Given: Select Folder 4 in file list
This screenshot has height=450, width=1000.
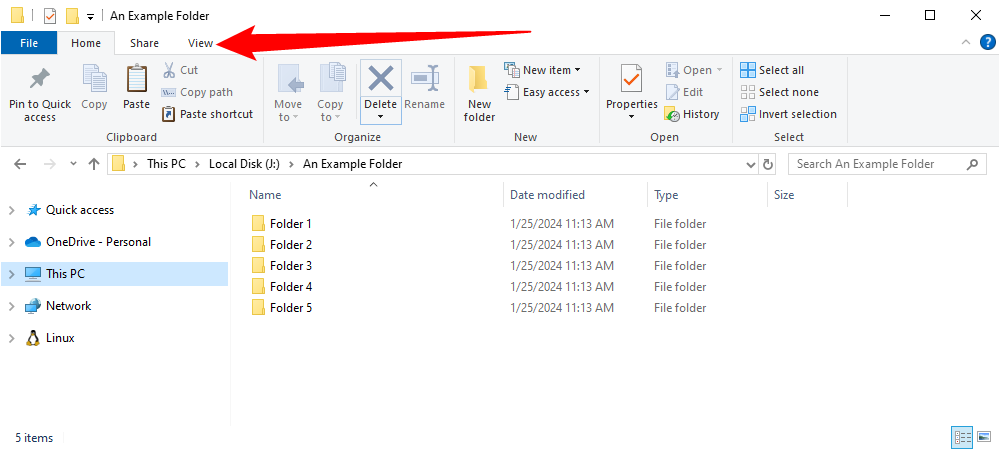Looking at the screenshot, I should [x=281, y=287].
